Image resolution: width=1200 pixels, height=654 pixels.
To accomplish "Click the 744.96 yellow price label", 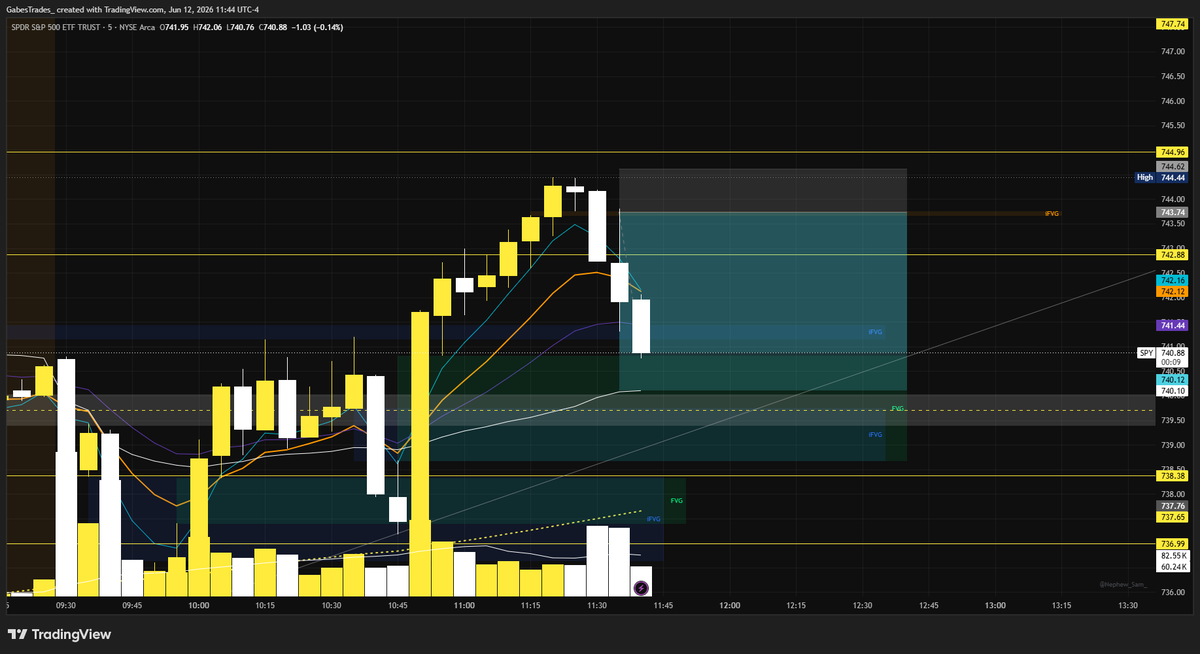I will [1172, 153].
